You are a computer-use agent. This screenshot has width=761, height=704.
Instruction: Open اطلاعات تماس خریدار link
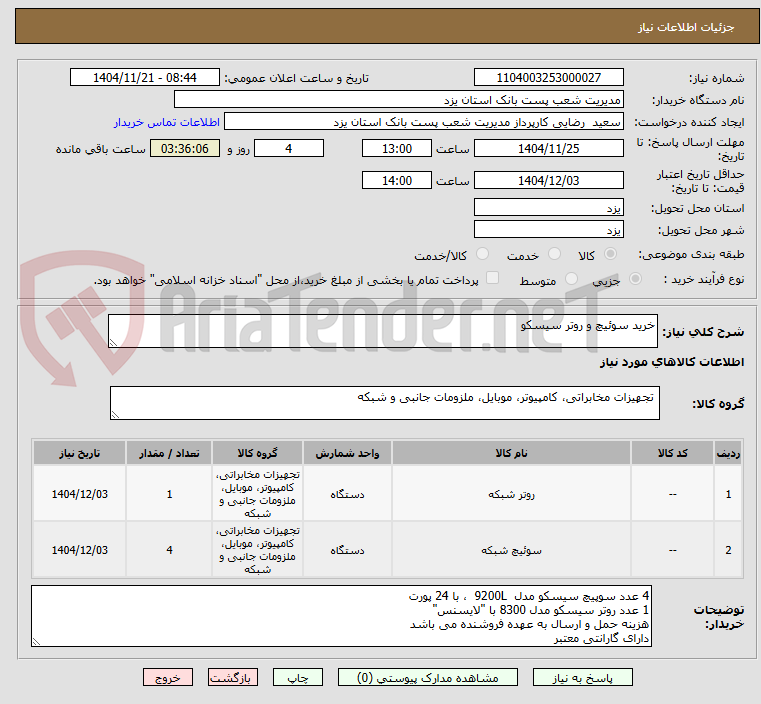(167, 122)
